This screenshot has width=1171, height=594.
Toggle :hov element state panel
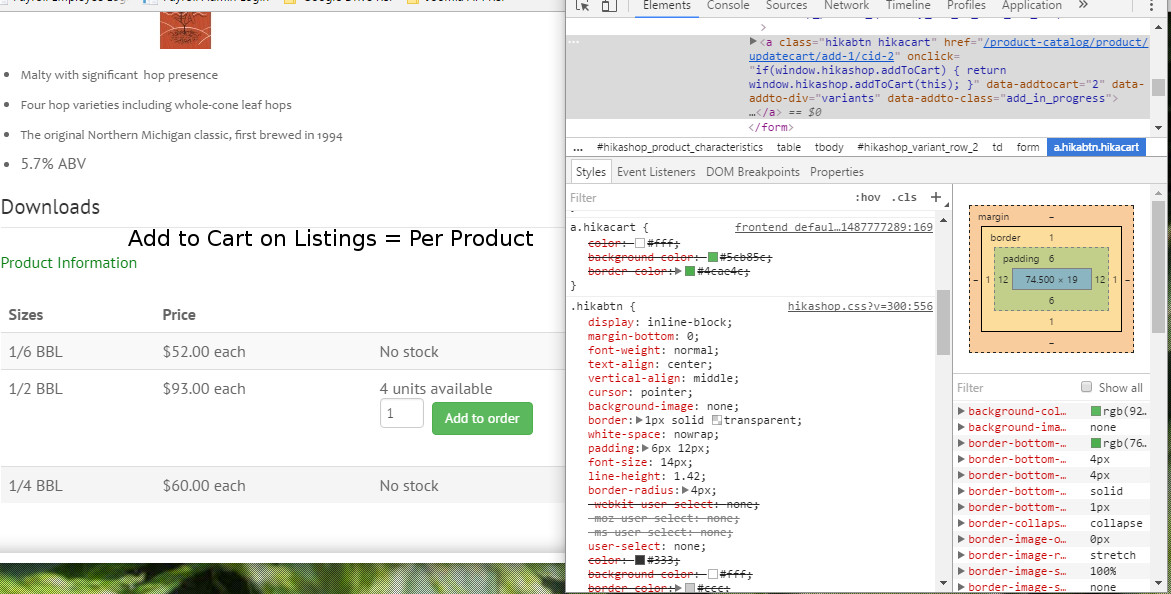[868, 198]
